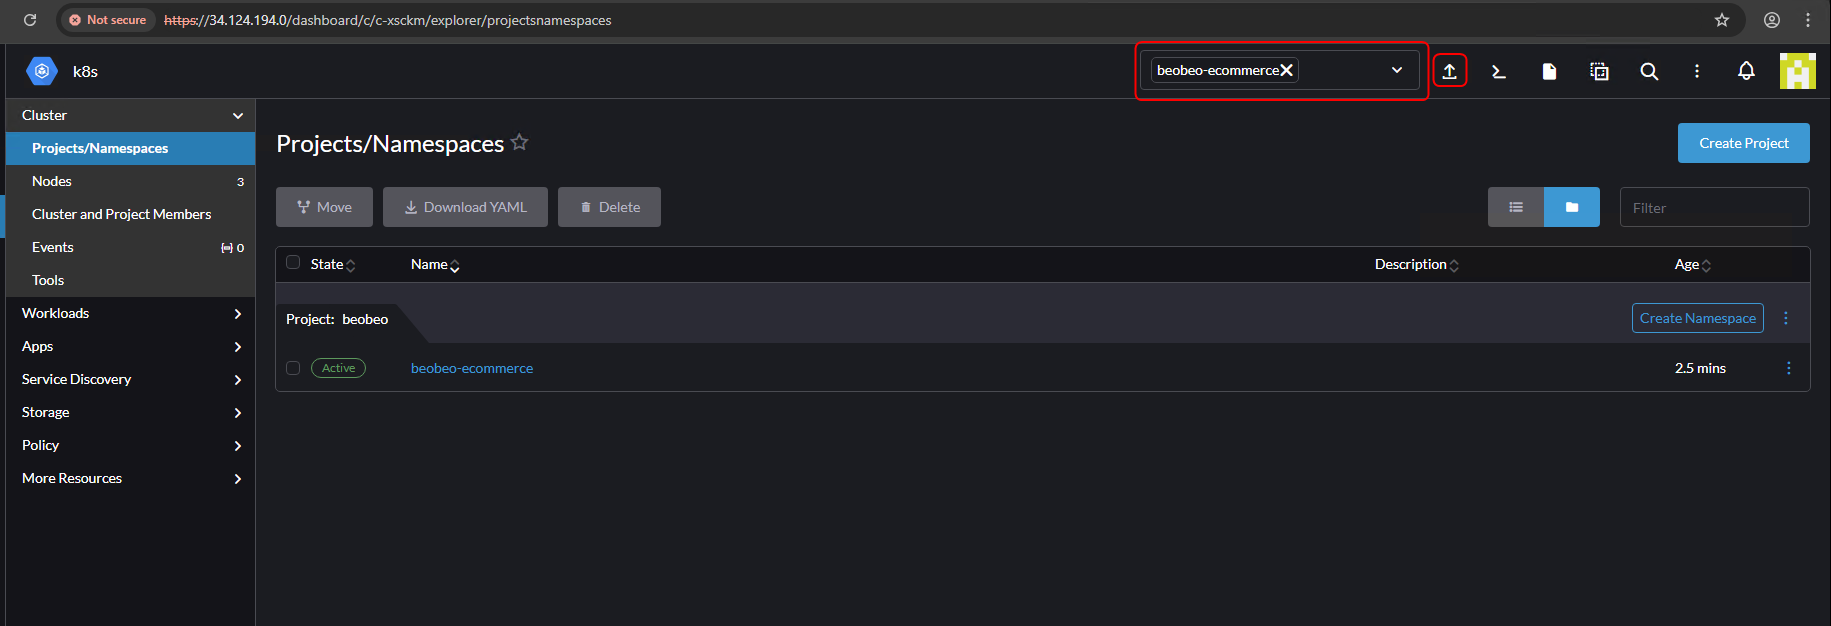Open the notifications bell icon
Image resolution: width=1831 pixels, height=626 pixels.
(1746, 71)
